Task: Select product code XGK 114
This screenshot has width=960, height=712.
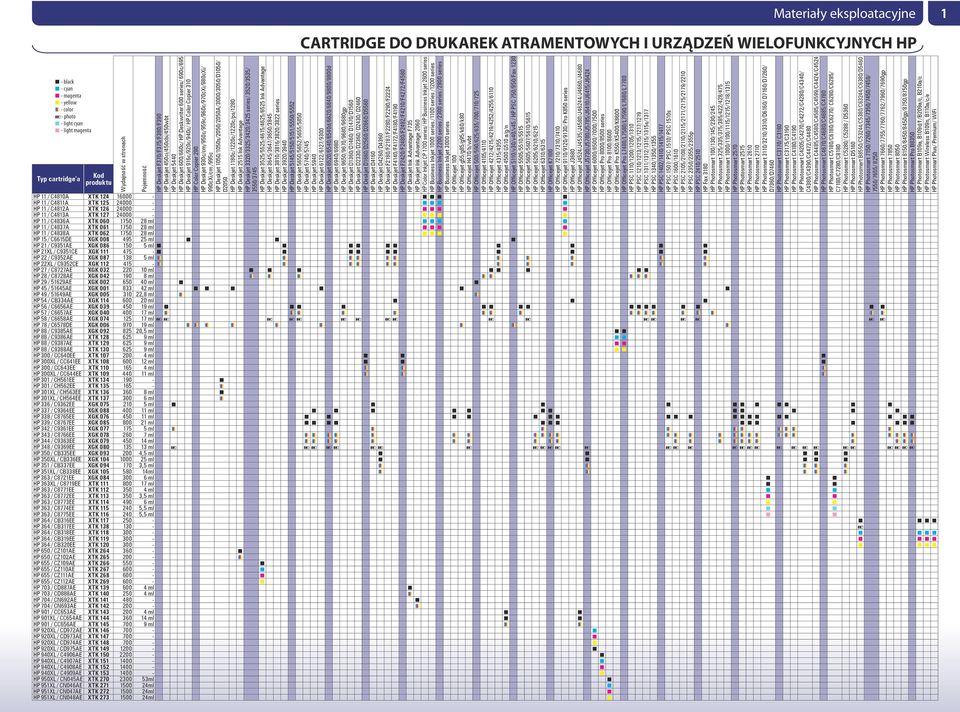Action: coord(98,300)
